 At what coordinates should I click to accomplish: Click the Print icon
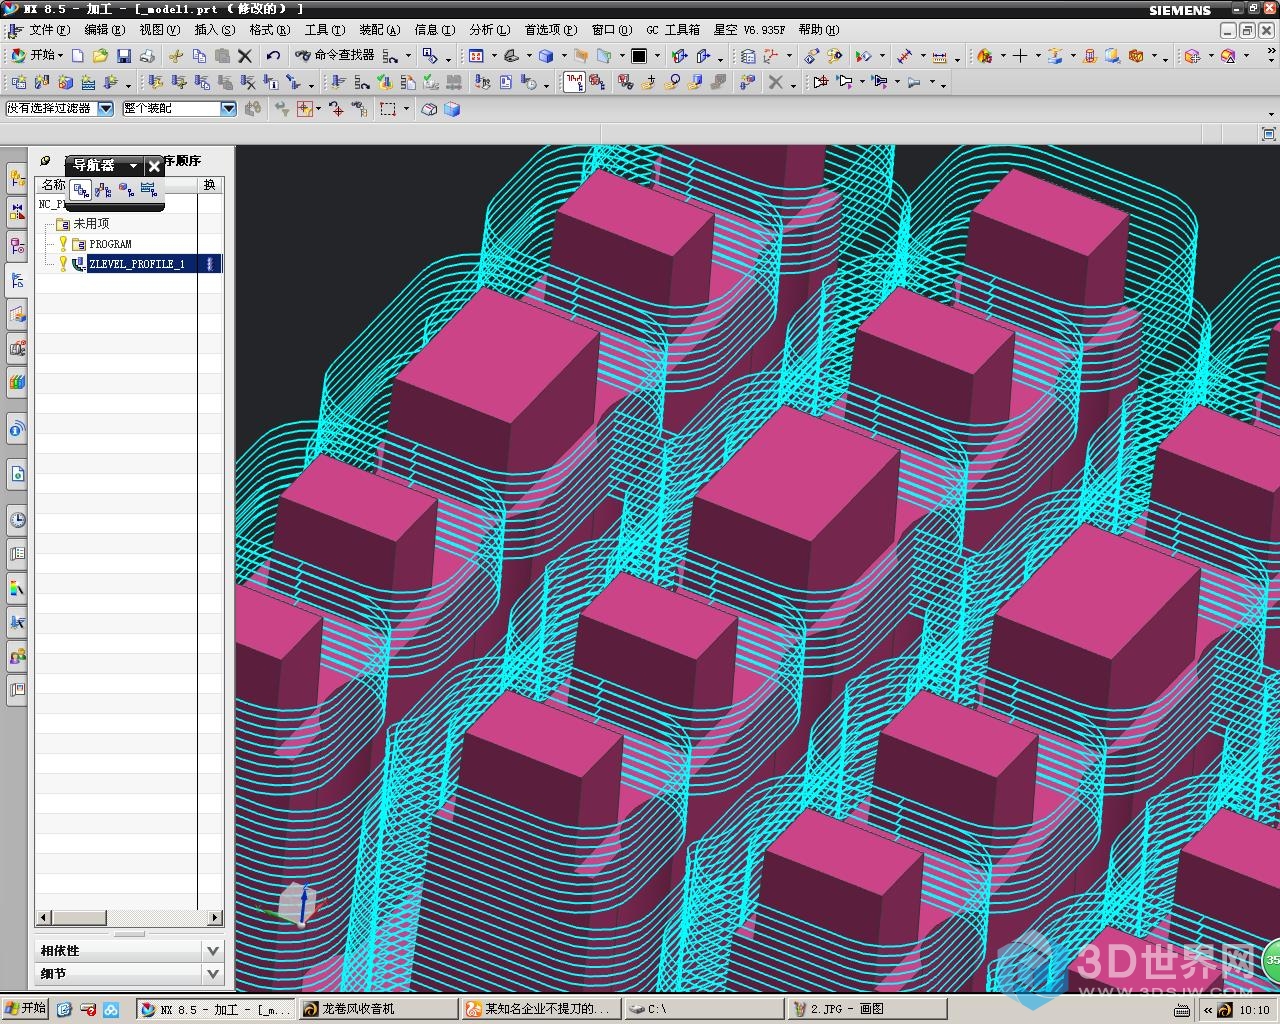pos(147,56)
